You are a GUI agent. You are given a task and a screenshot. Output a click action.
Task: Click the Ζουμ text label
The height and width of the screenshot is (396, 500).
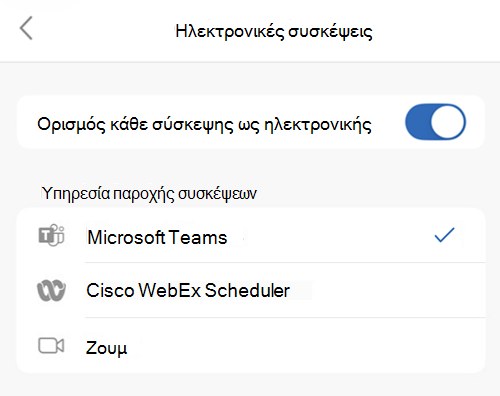106,348
